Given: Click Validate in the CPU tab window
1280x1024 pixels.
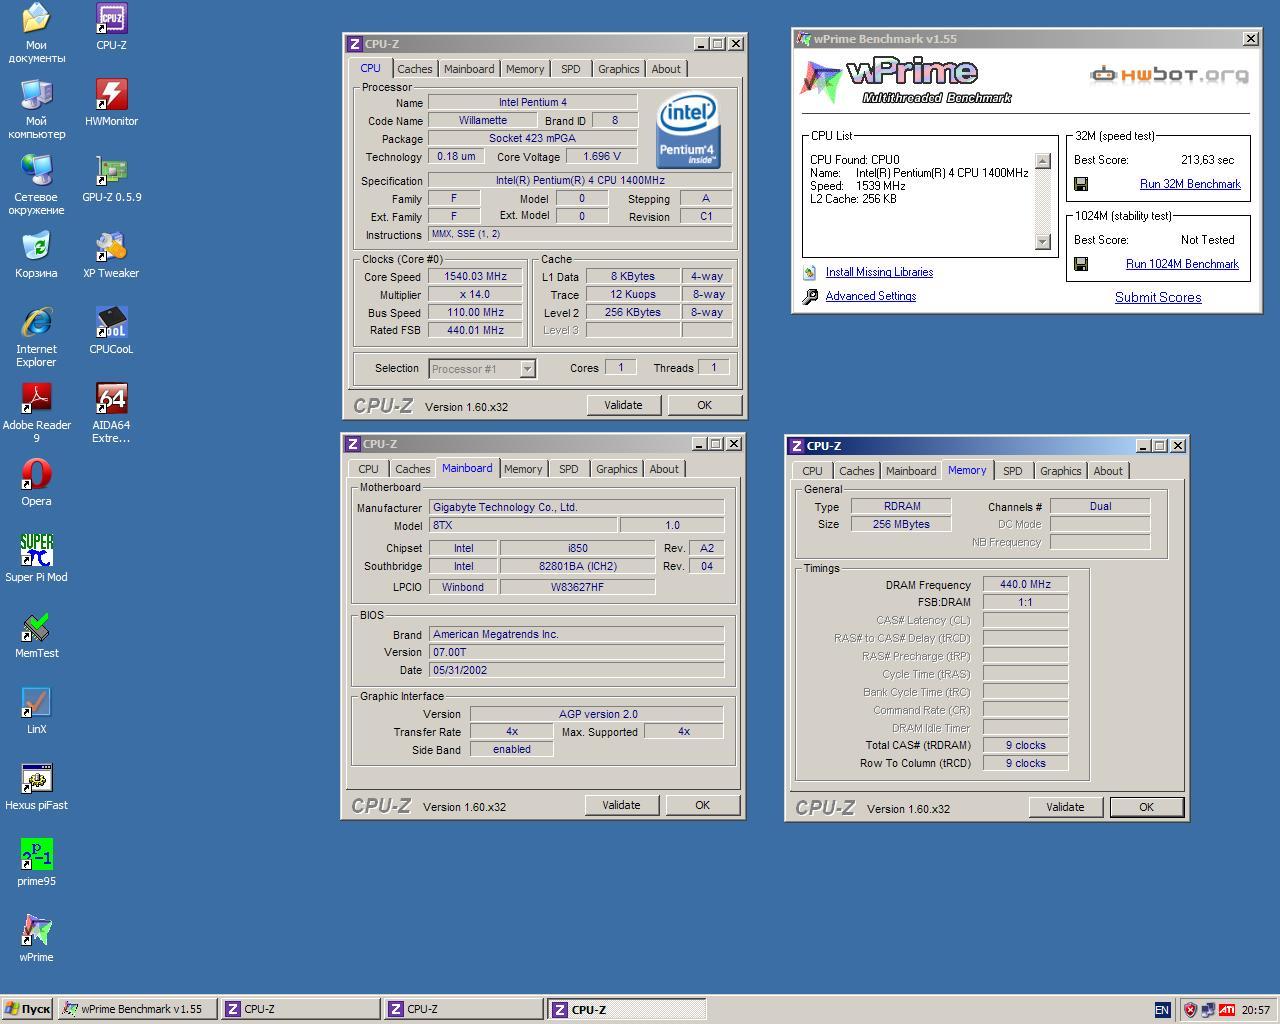Looking at the screenshot, I should point(623,405).
